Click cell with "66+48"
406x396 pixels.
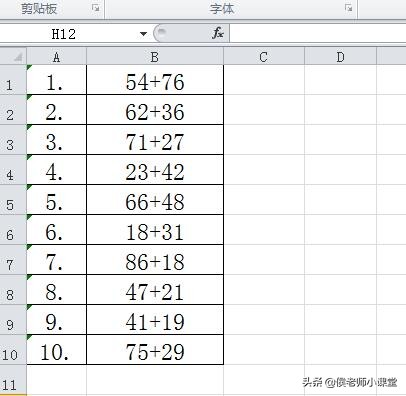click(x=155, y=200)
